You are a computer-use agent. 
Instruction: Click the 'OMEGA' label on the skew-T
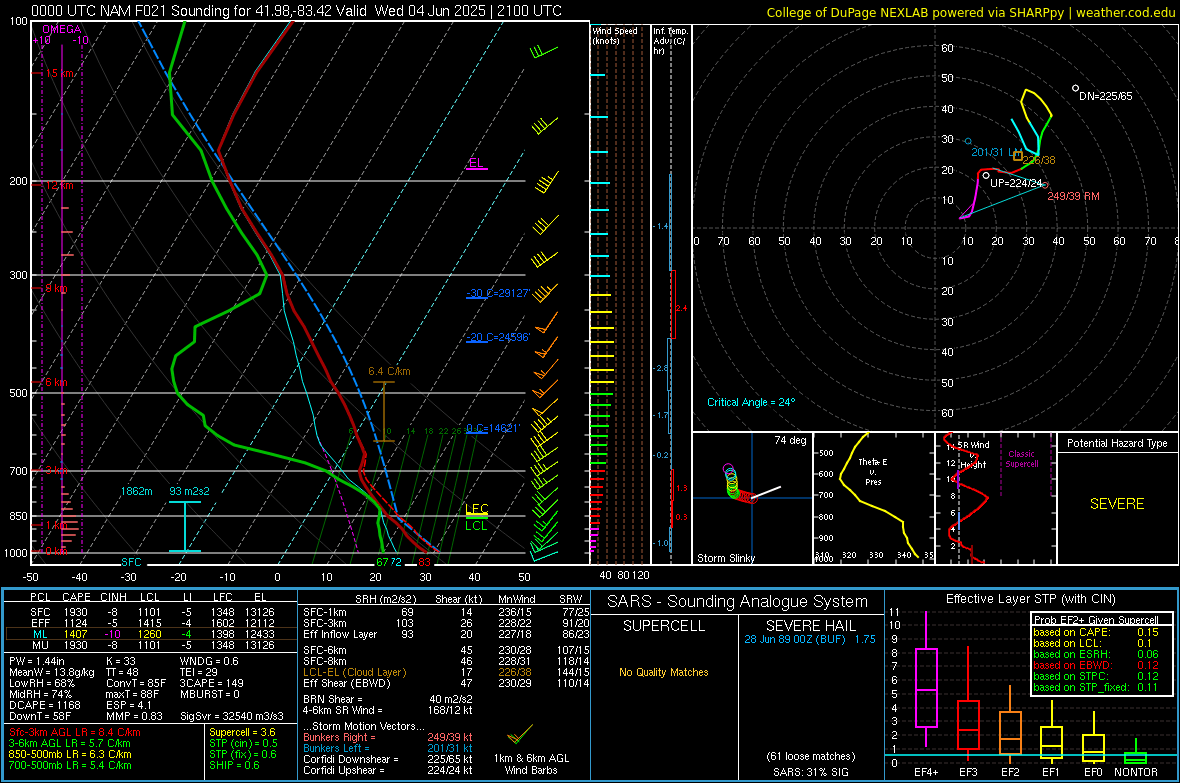point(62,29)
